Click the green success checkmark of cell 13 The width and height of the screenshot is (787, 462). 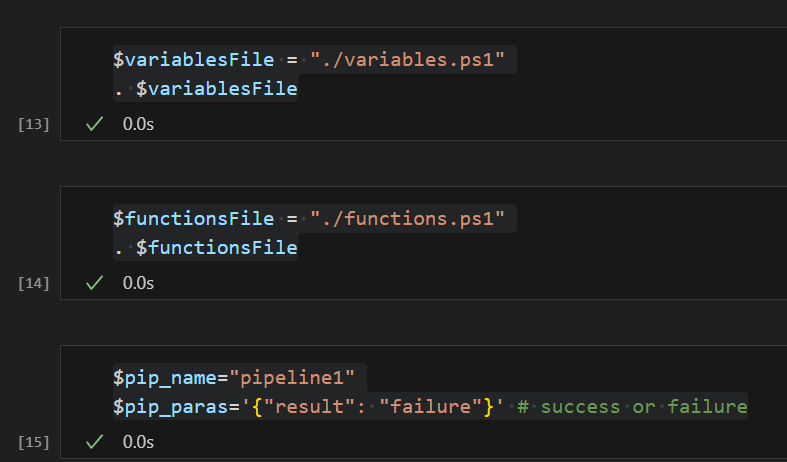[x=94, y=124]
